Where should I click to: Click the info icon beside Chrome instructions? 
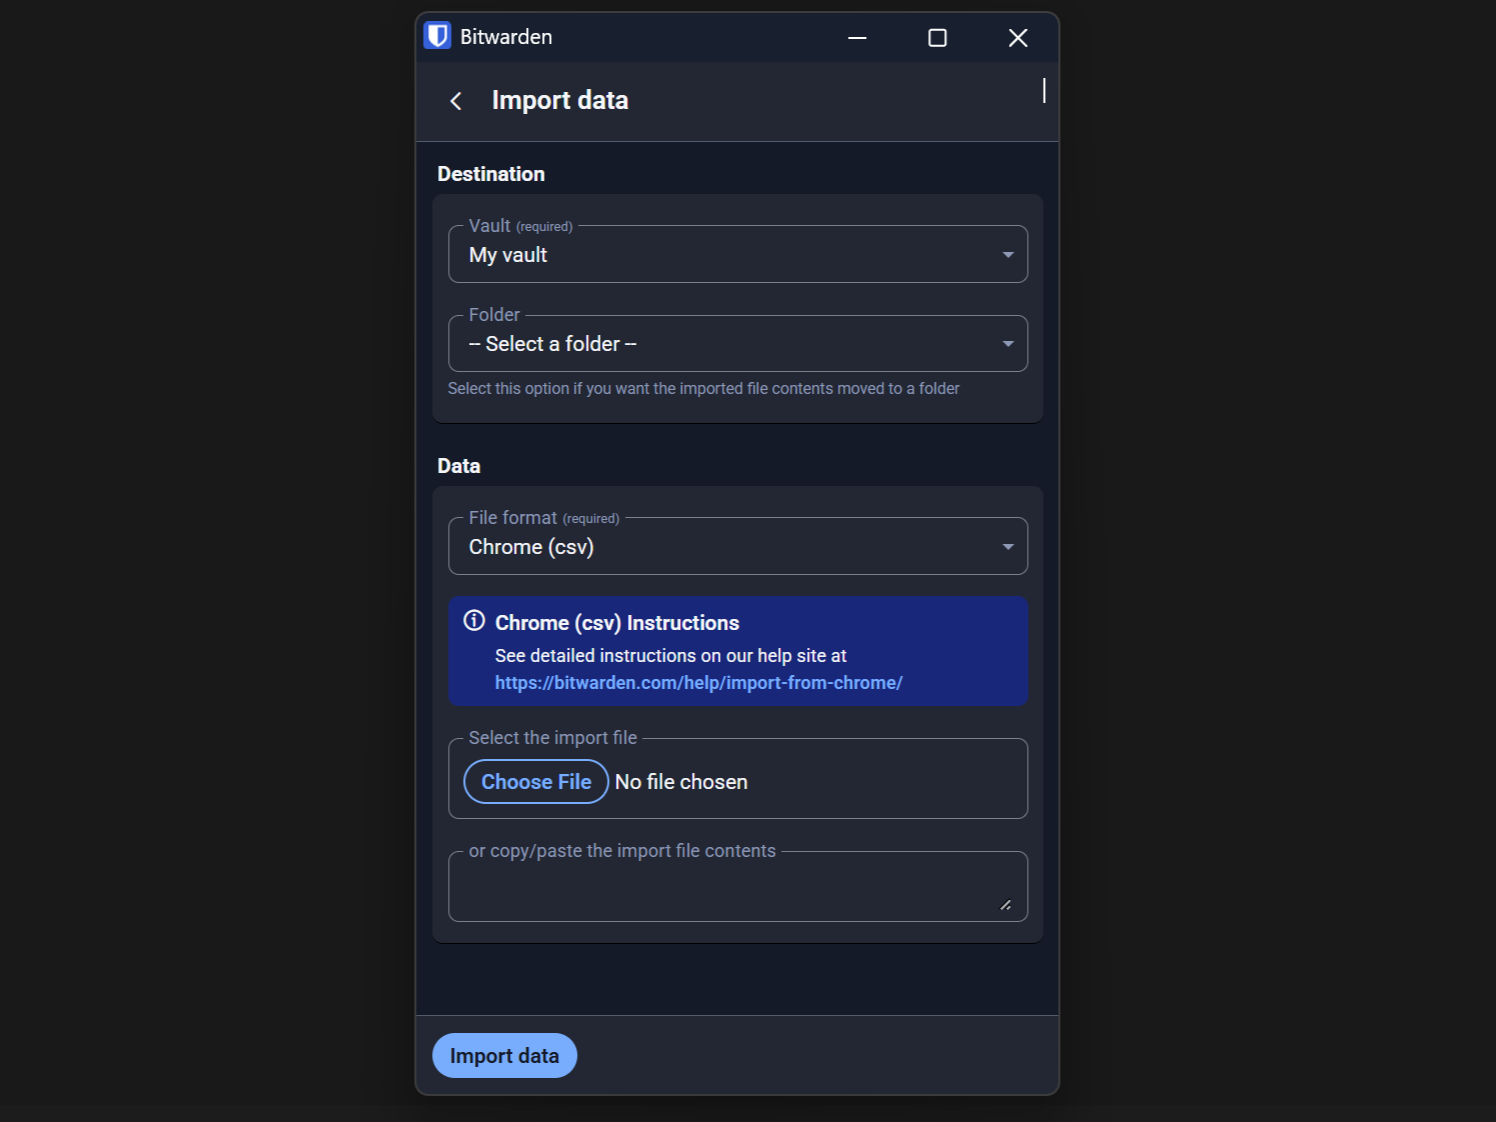474,621
